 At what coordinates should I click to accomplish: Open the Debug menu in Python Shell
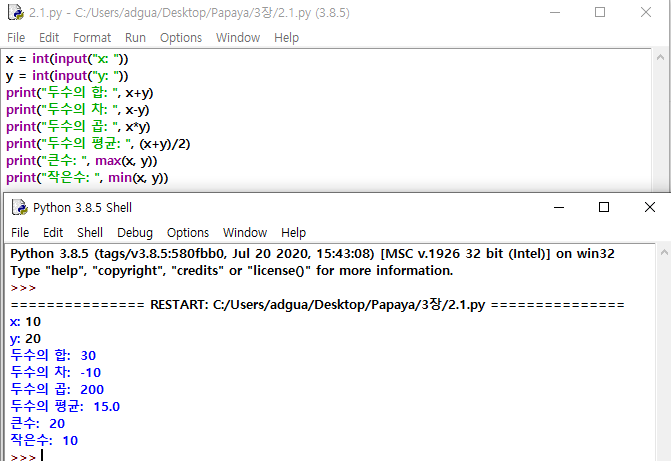pyautogui.click(x=135, y=232)
